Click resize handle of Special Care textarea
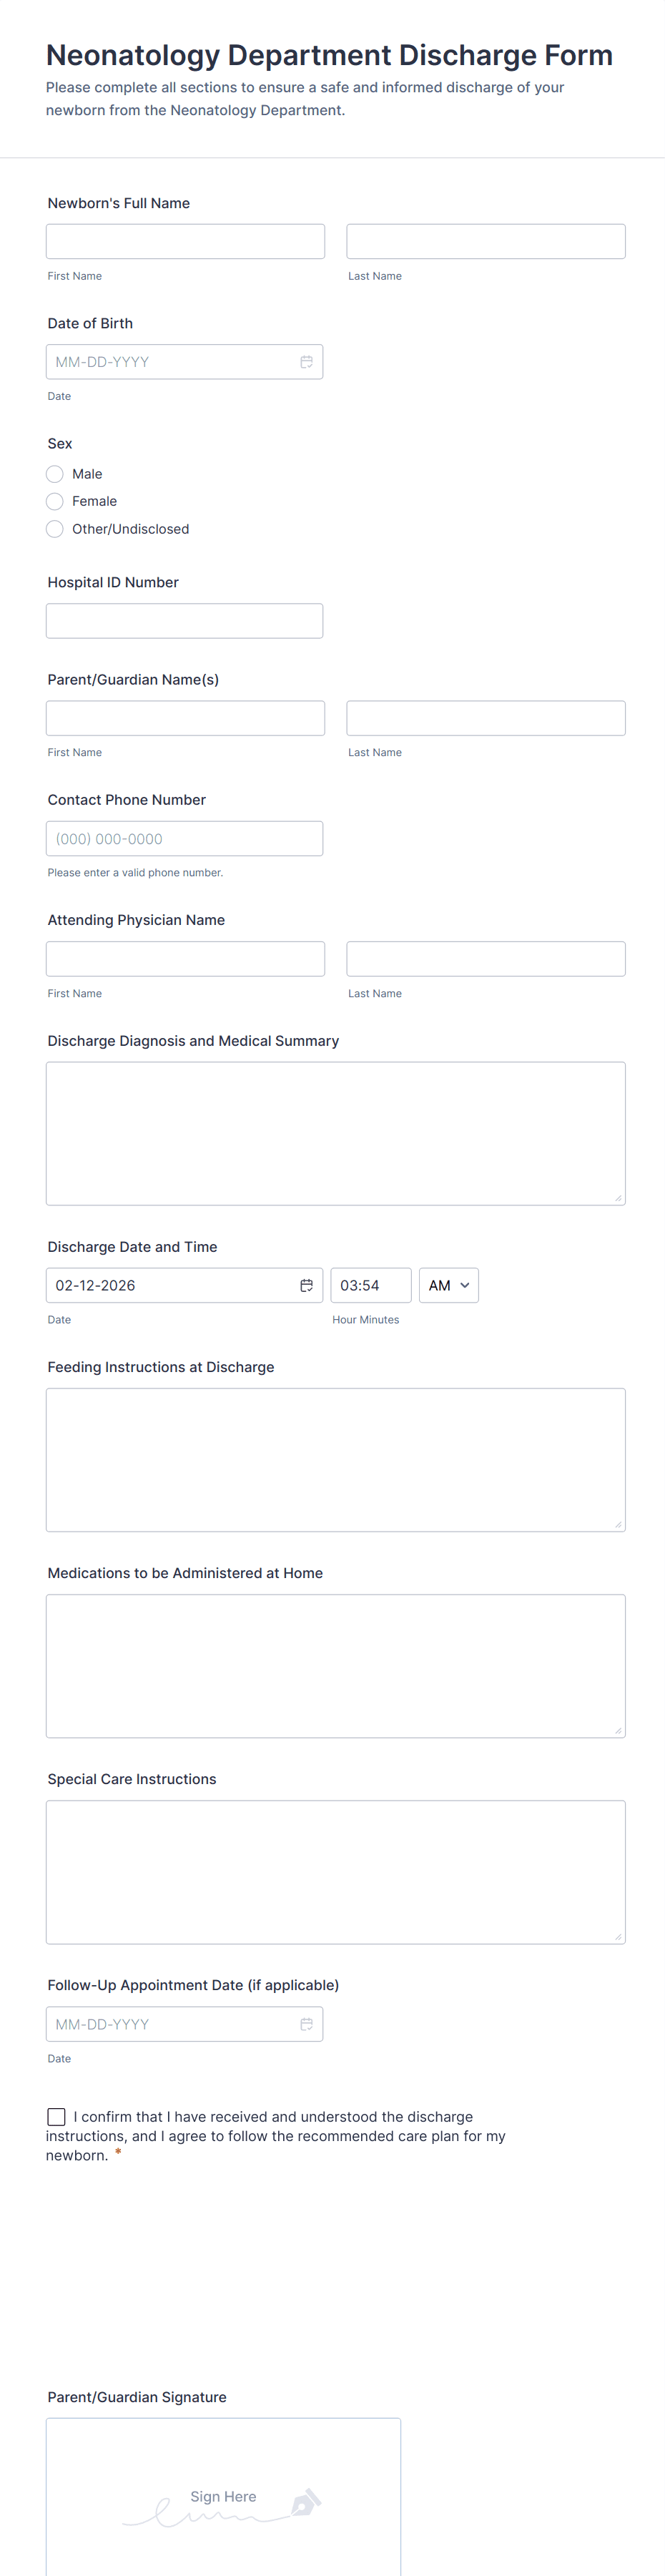Image resolution: width=665 pixels, height=2576 pixels. click(x=618, y=1937)
